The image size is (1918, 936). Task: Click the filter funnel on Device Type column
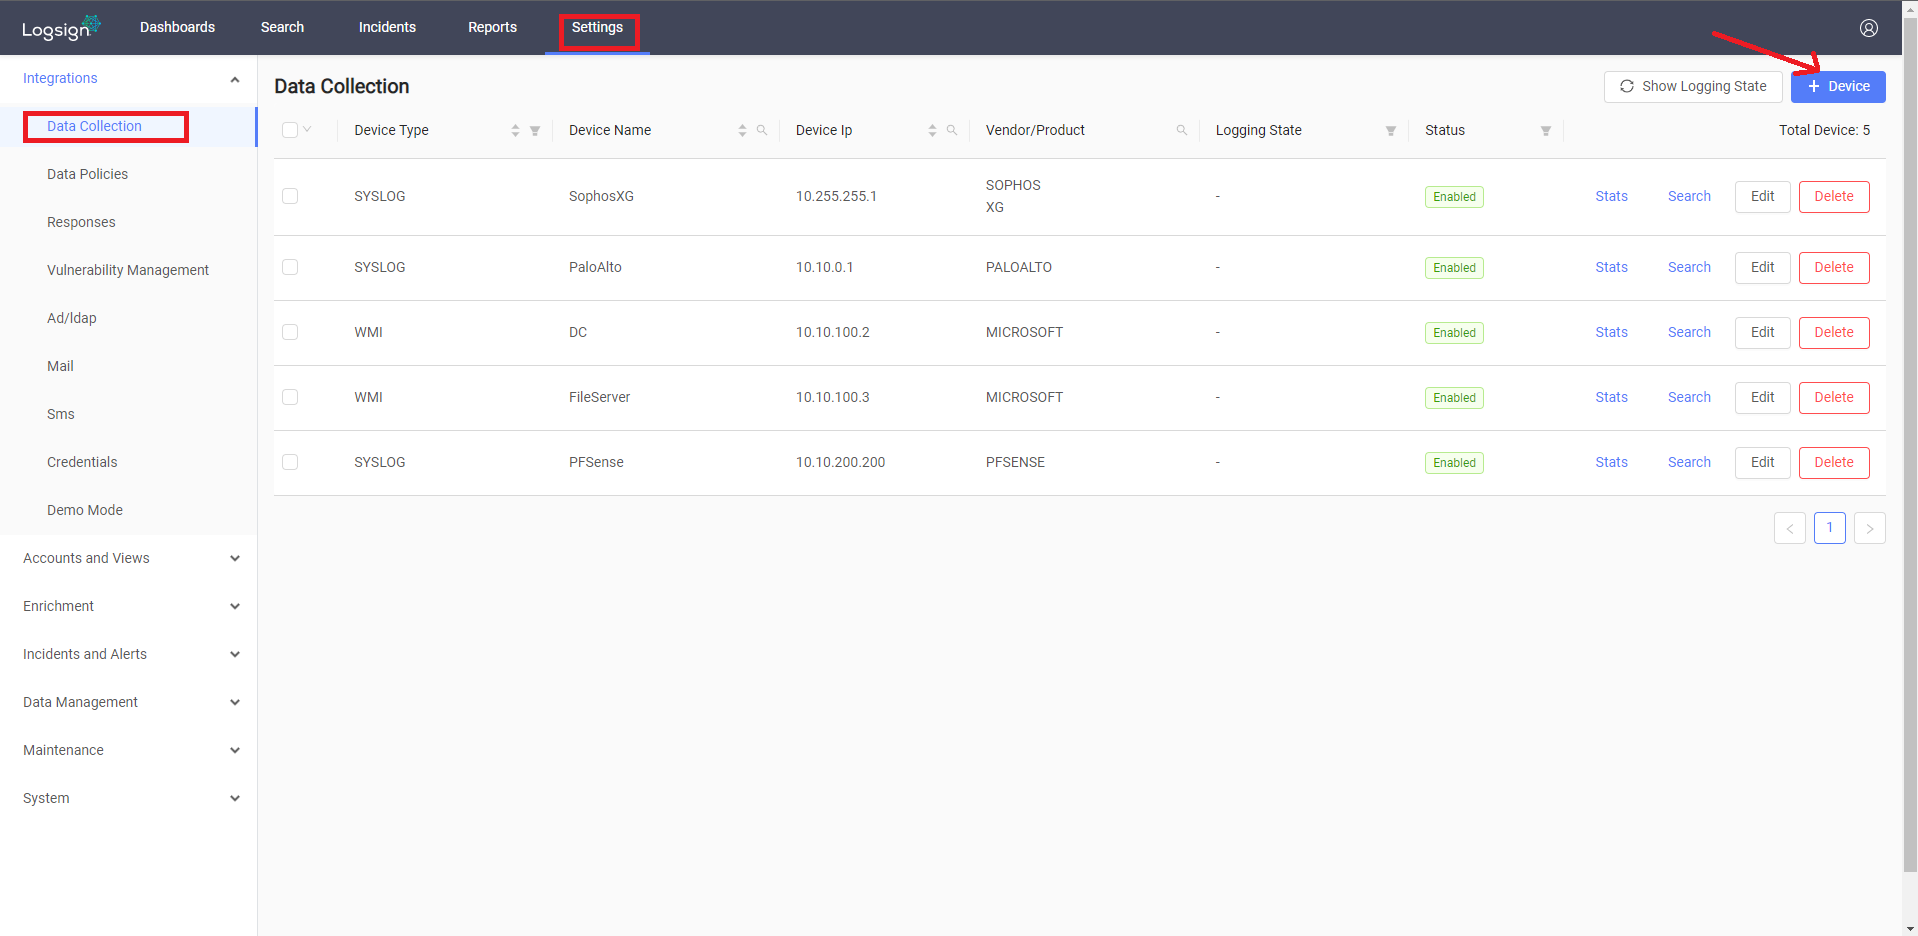(535, 130)
